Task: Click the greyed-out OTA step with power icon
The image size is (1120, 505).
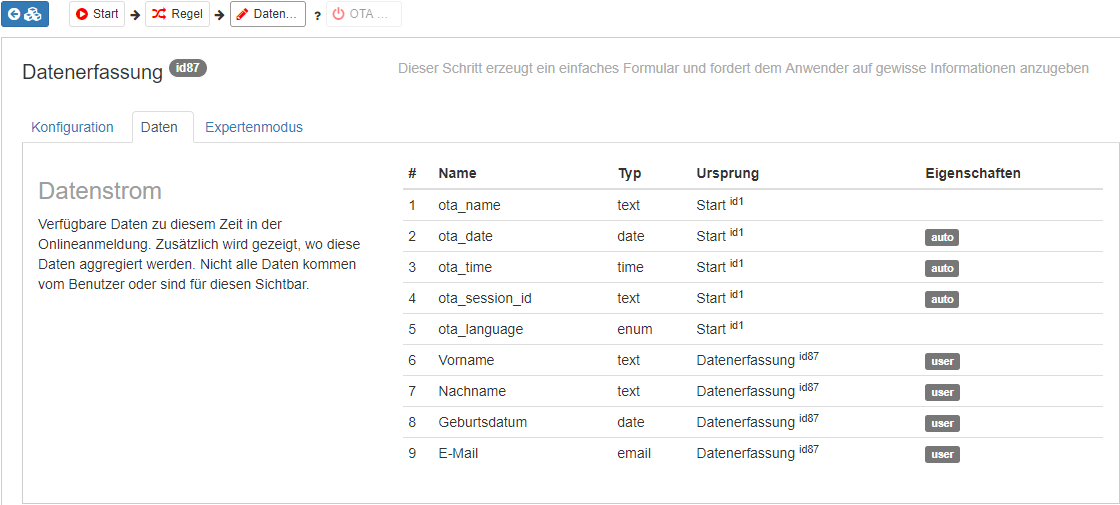Action: click(363, 14)
